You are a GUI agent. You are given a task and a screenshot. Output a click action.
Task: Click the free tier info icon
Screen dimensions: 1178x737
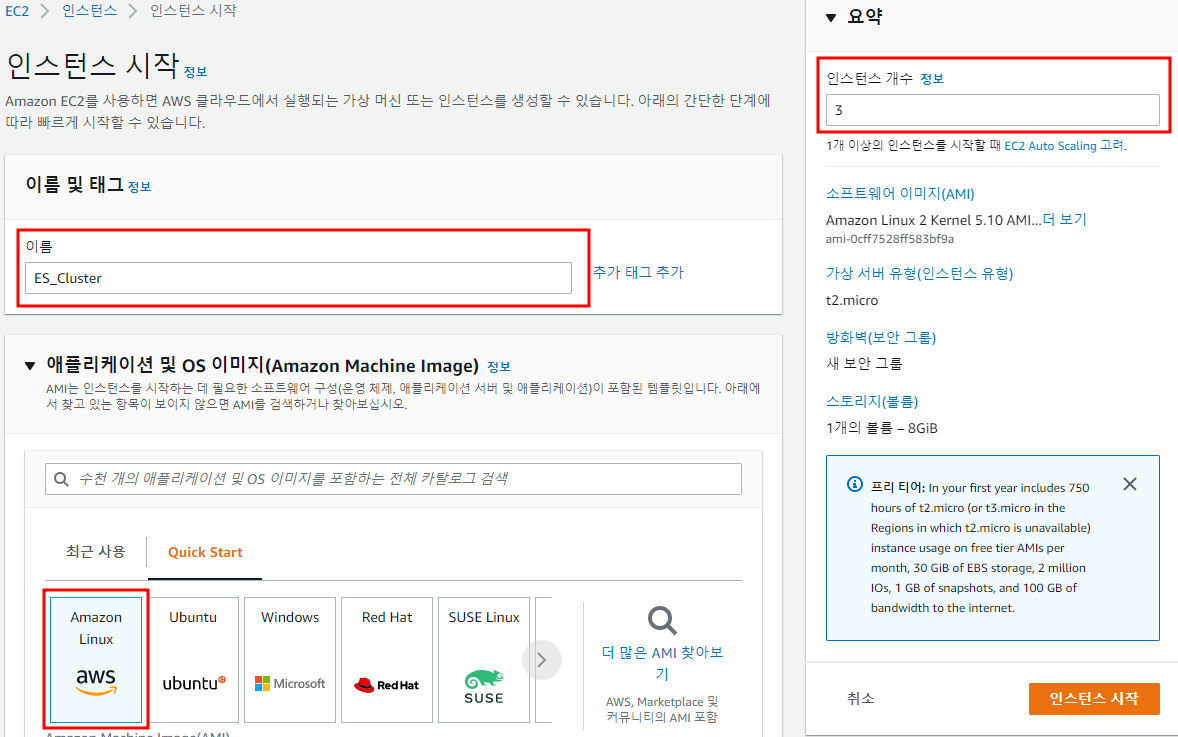pyautogui.click(x=855, y=485)
